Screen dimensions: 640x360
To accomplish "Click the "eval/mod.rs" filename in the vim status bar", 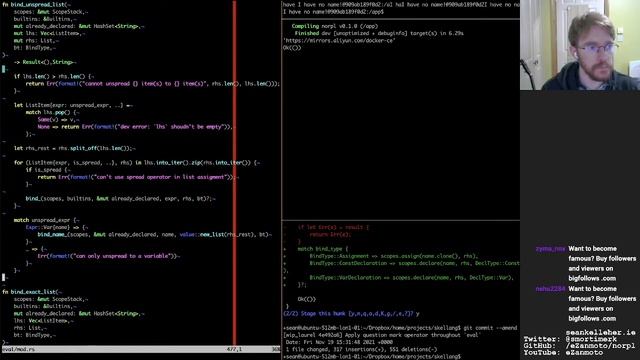I will (18, 350).
